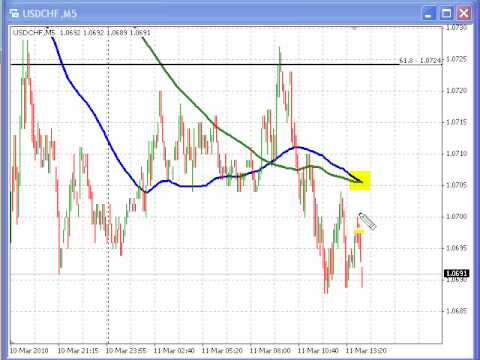
Task: Click the current price tag 1.0691
Action: [x=457, y=273]
